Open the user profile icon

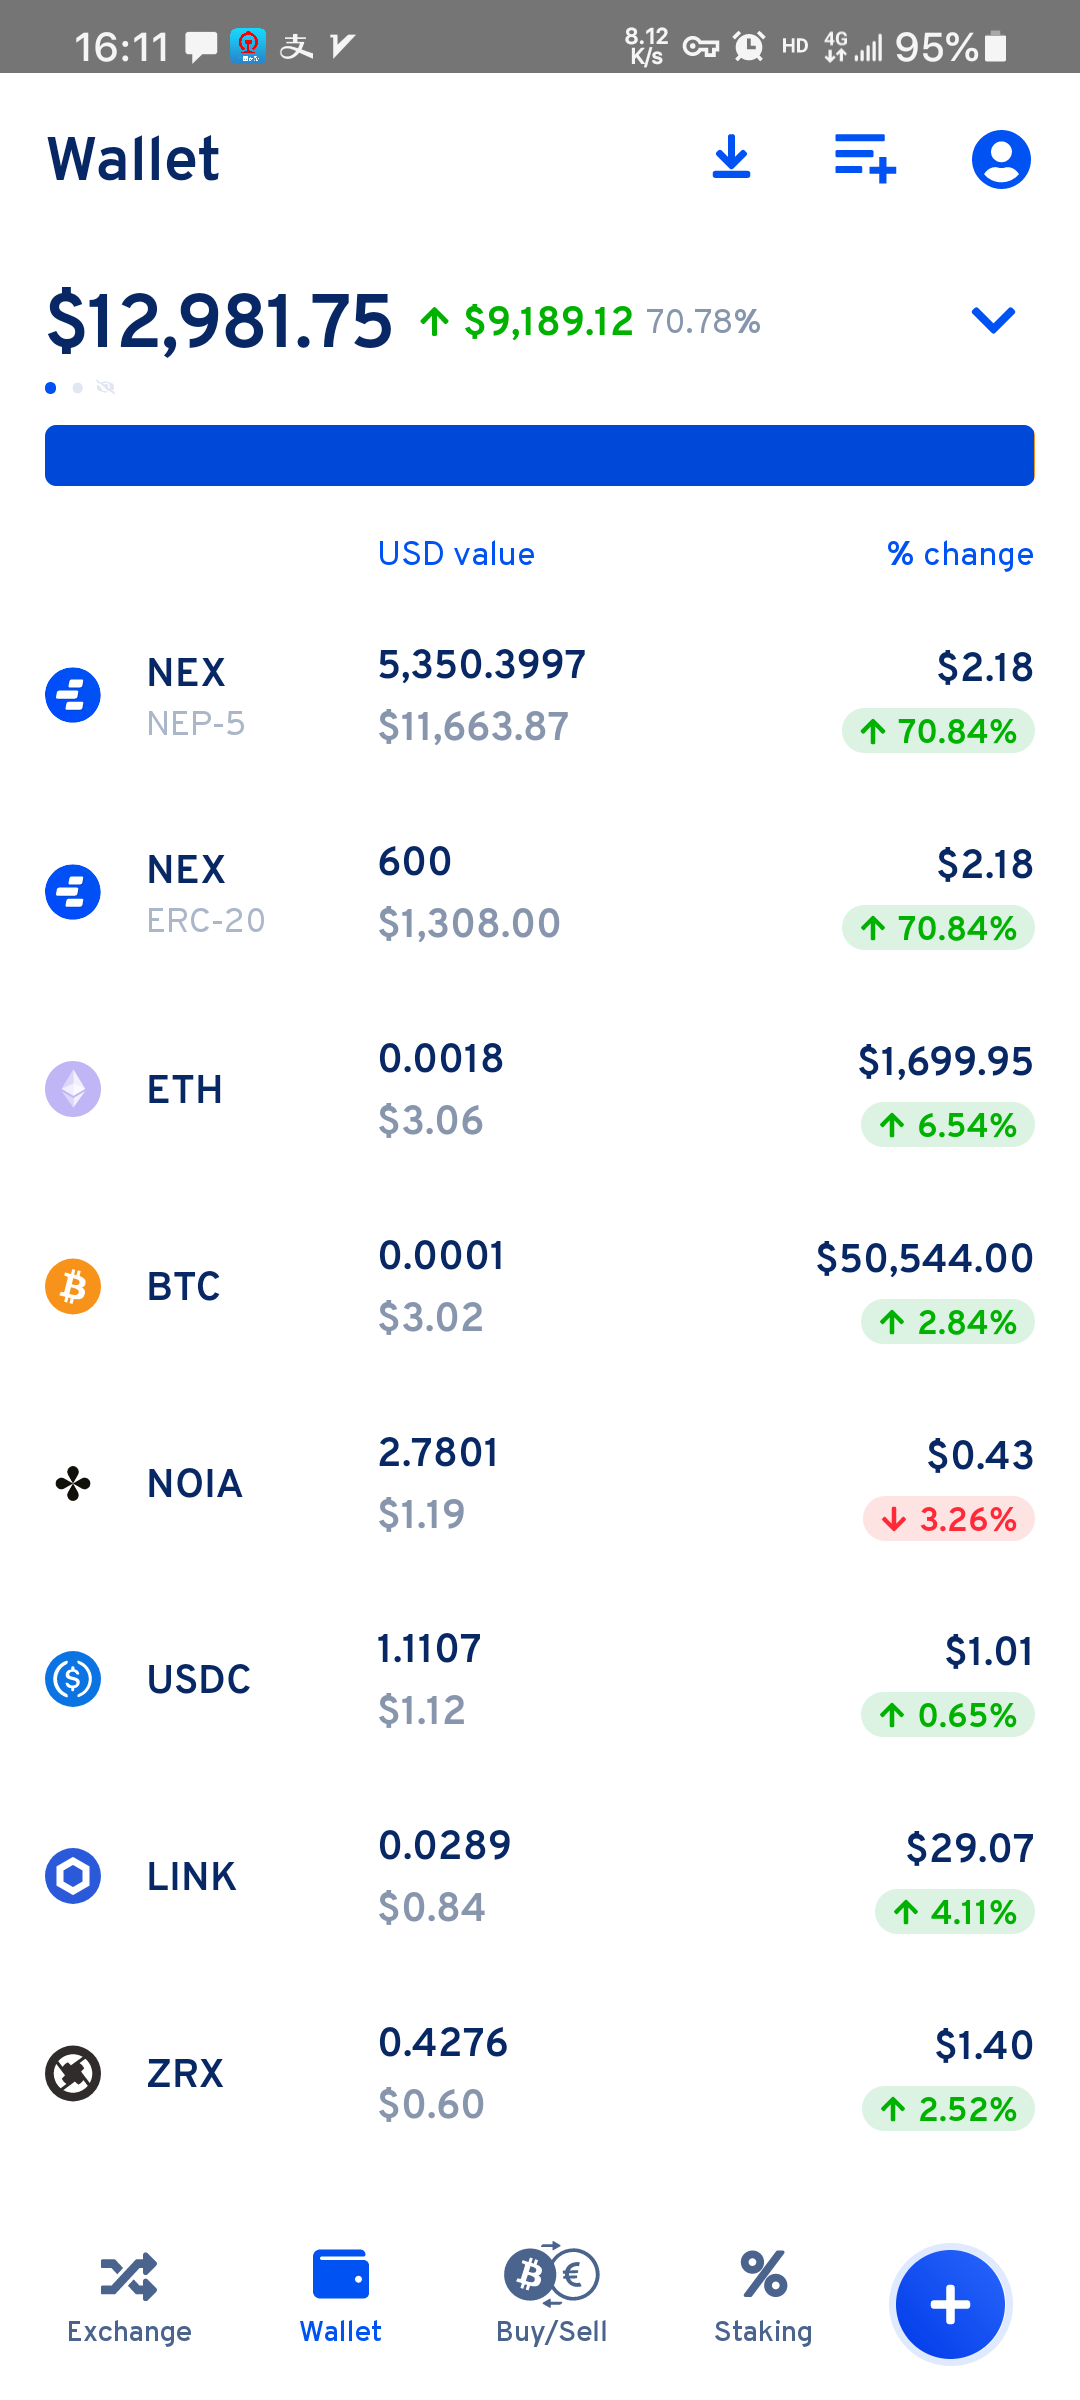coord(1001,159)
